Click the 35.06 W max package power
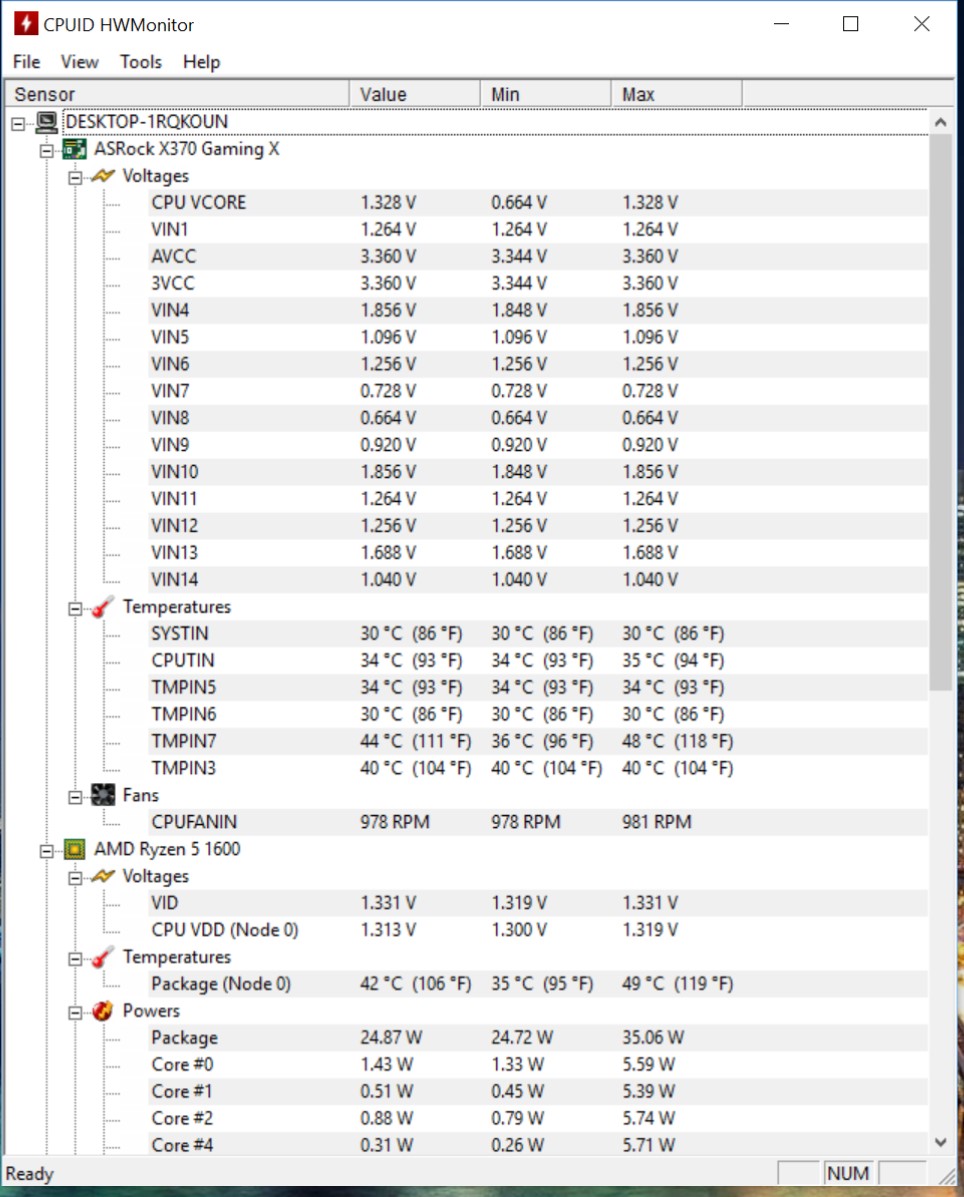964x1197 pixels. click(653, 1037)
